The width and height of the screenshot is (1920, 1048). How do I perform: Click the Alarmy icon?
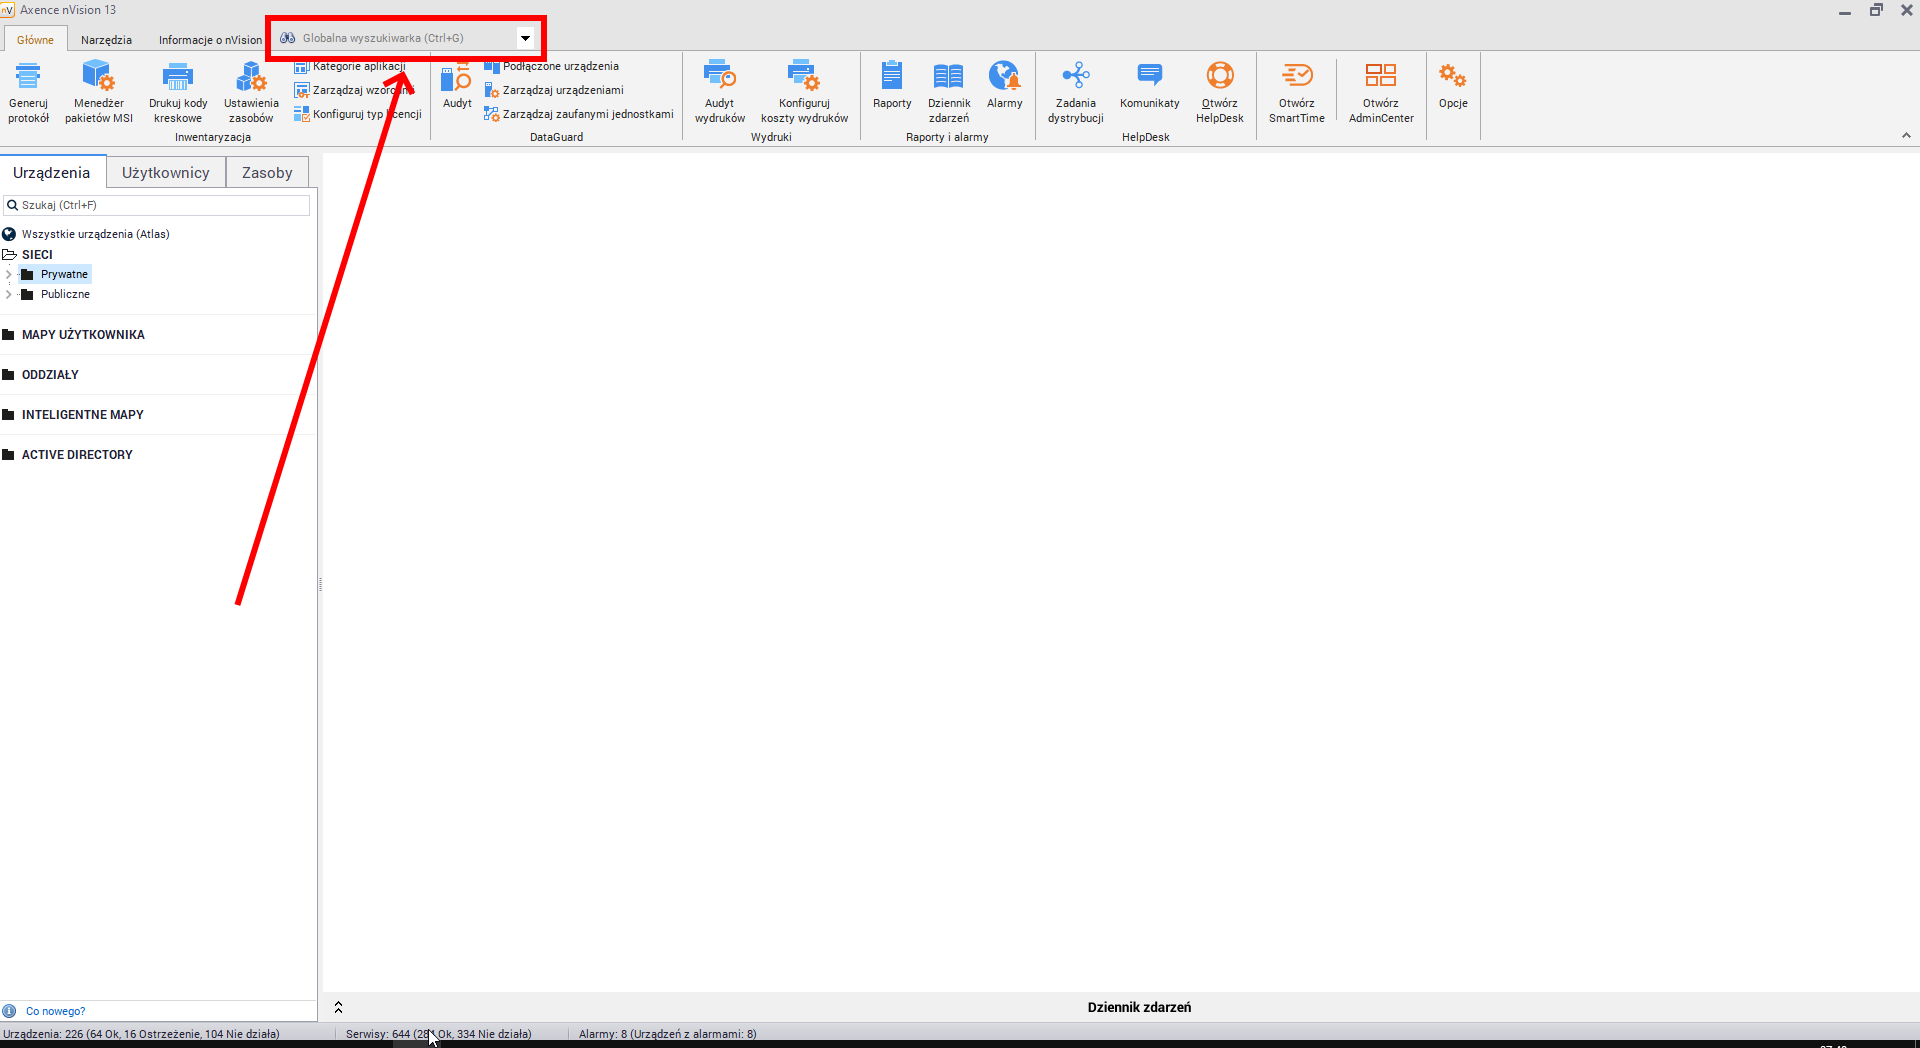[1004, 77]
